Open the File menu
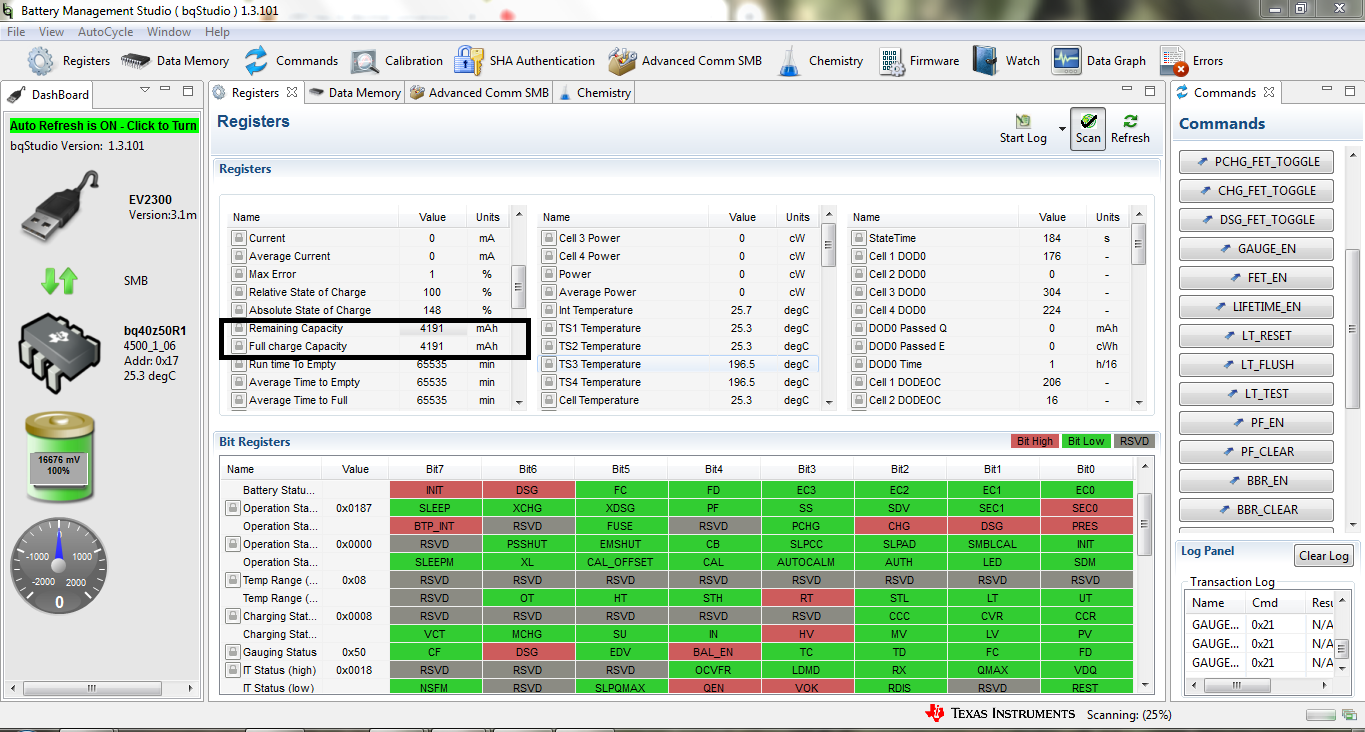 (x=16, y=32)
